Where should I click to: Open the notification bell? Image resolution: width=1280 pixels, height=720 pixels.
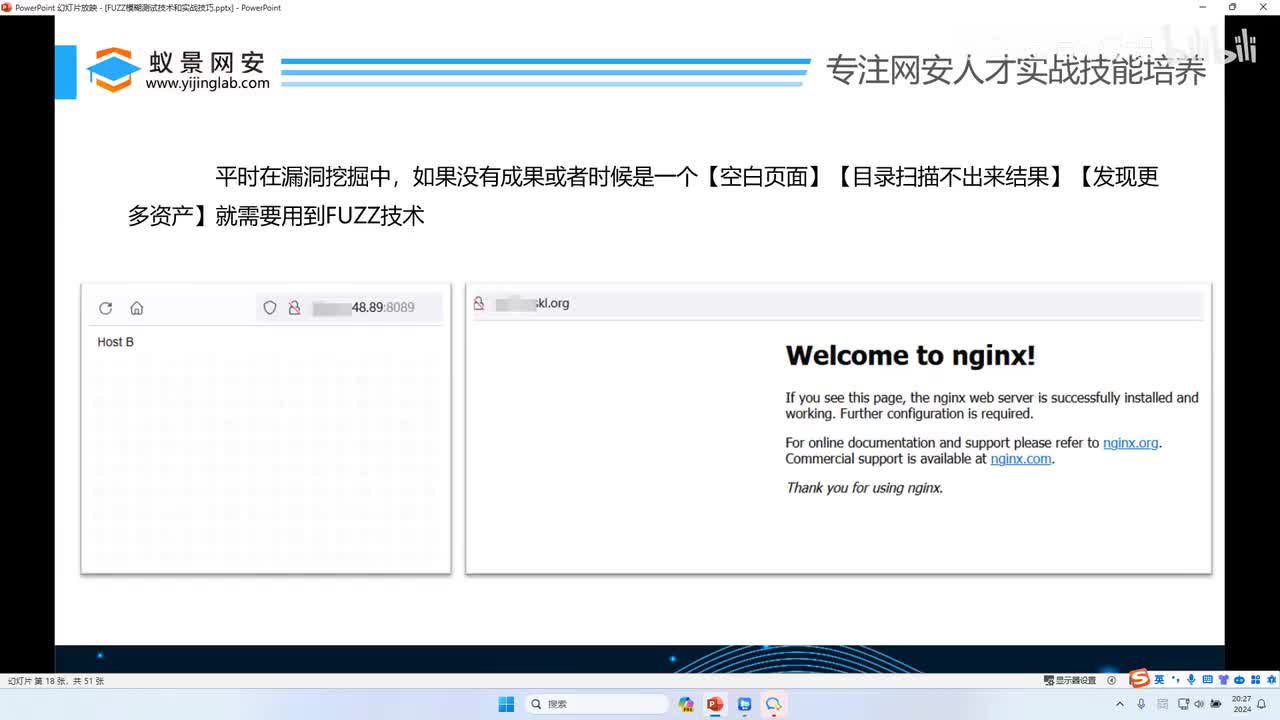1261,704
